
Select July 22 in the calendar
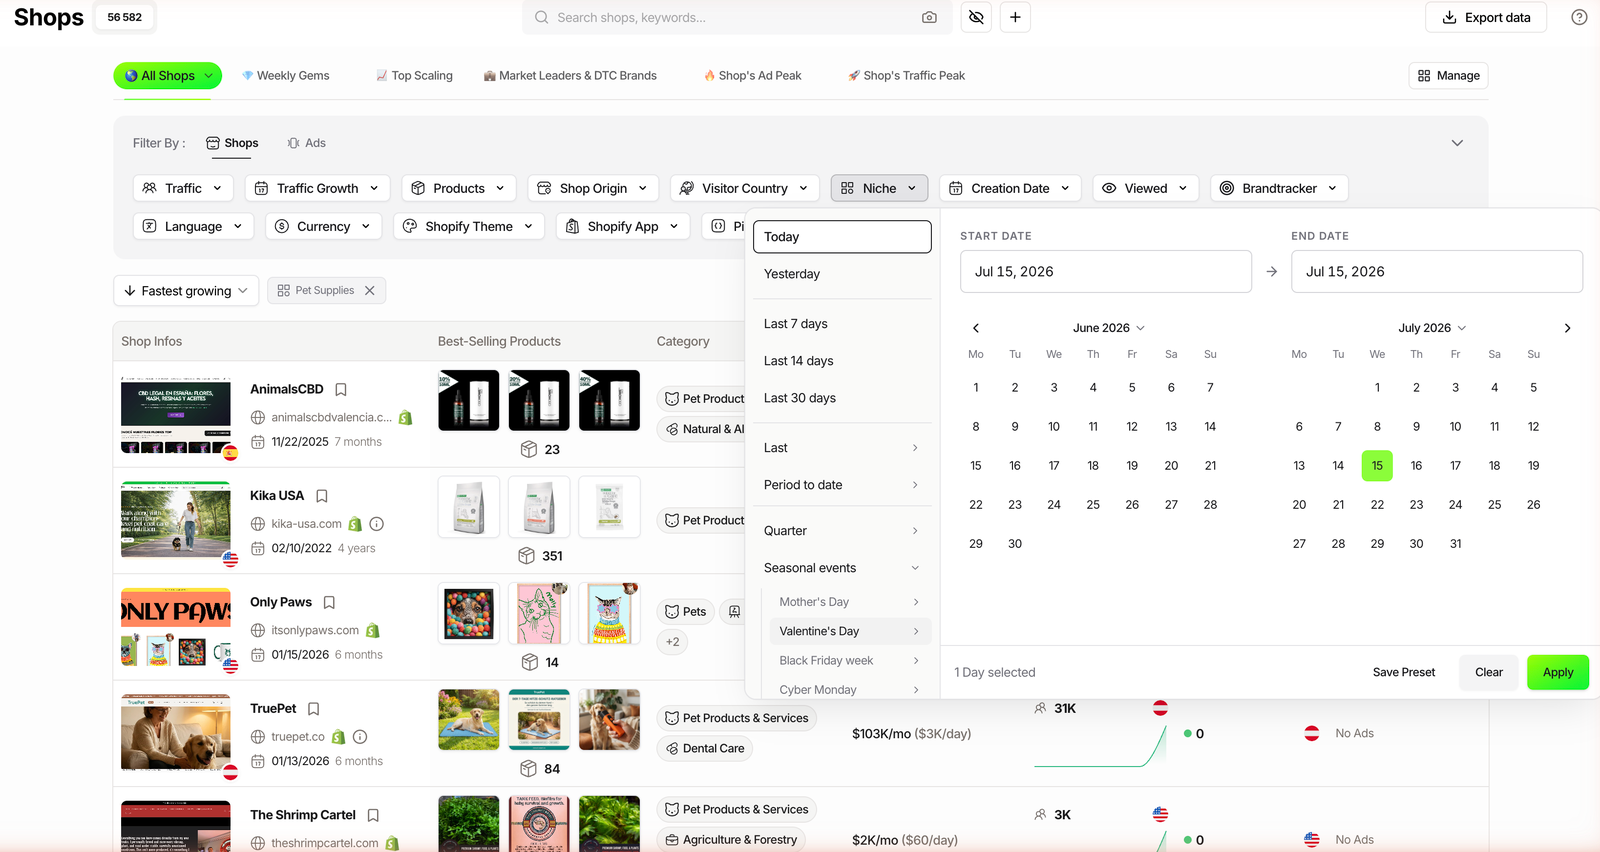pos(1377,505)
